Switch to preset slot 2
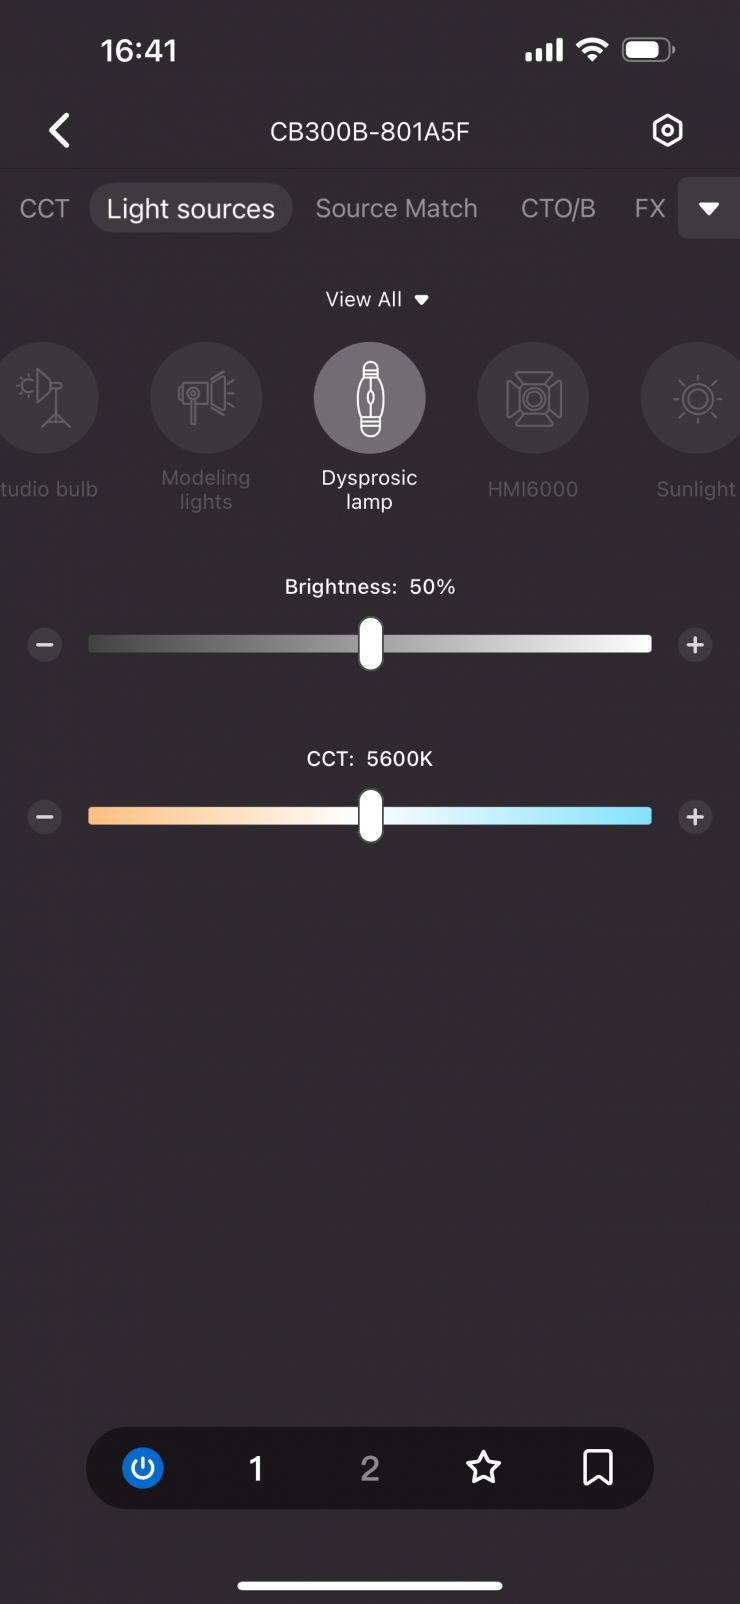 click(x=370, y=1468)
